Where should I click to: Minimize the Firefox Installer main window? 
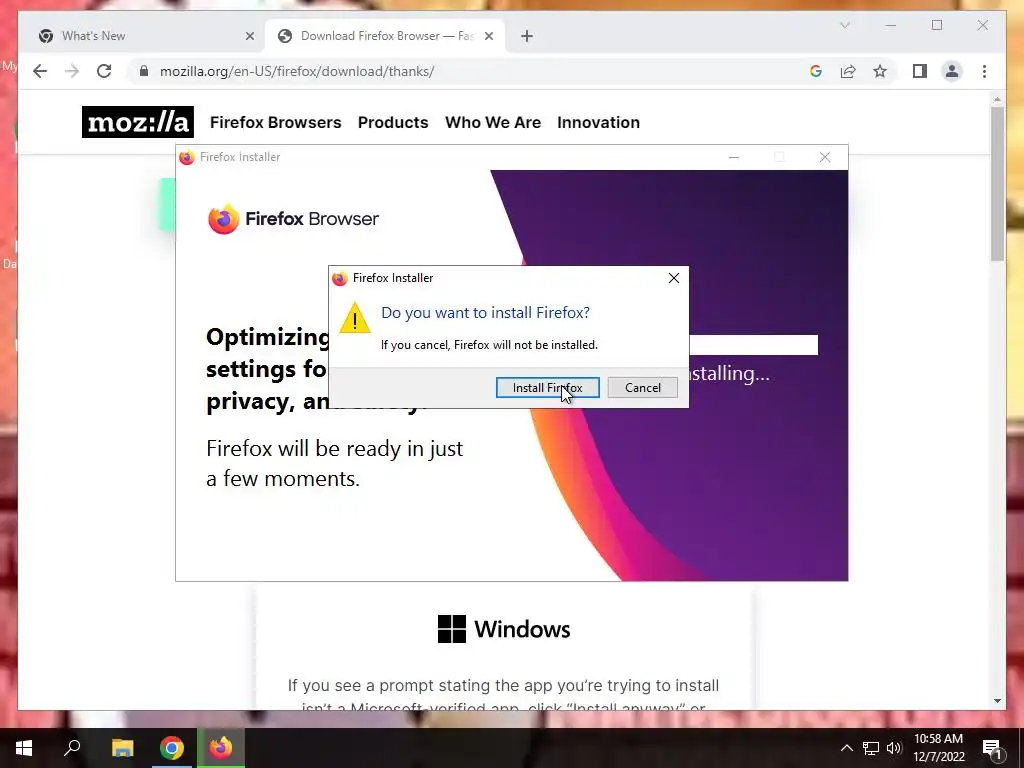[x=734, y=157]
